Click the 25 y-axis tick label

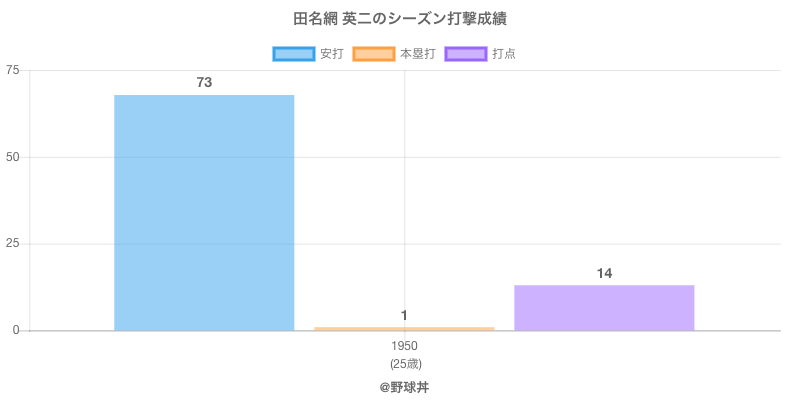coord(12,244)
